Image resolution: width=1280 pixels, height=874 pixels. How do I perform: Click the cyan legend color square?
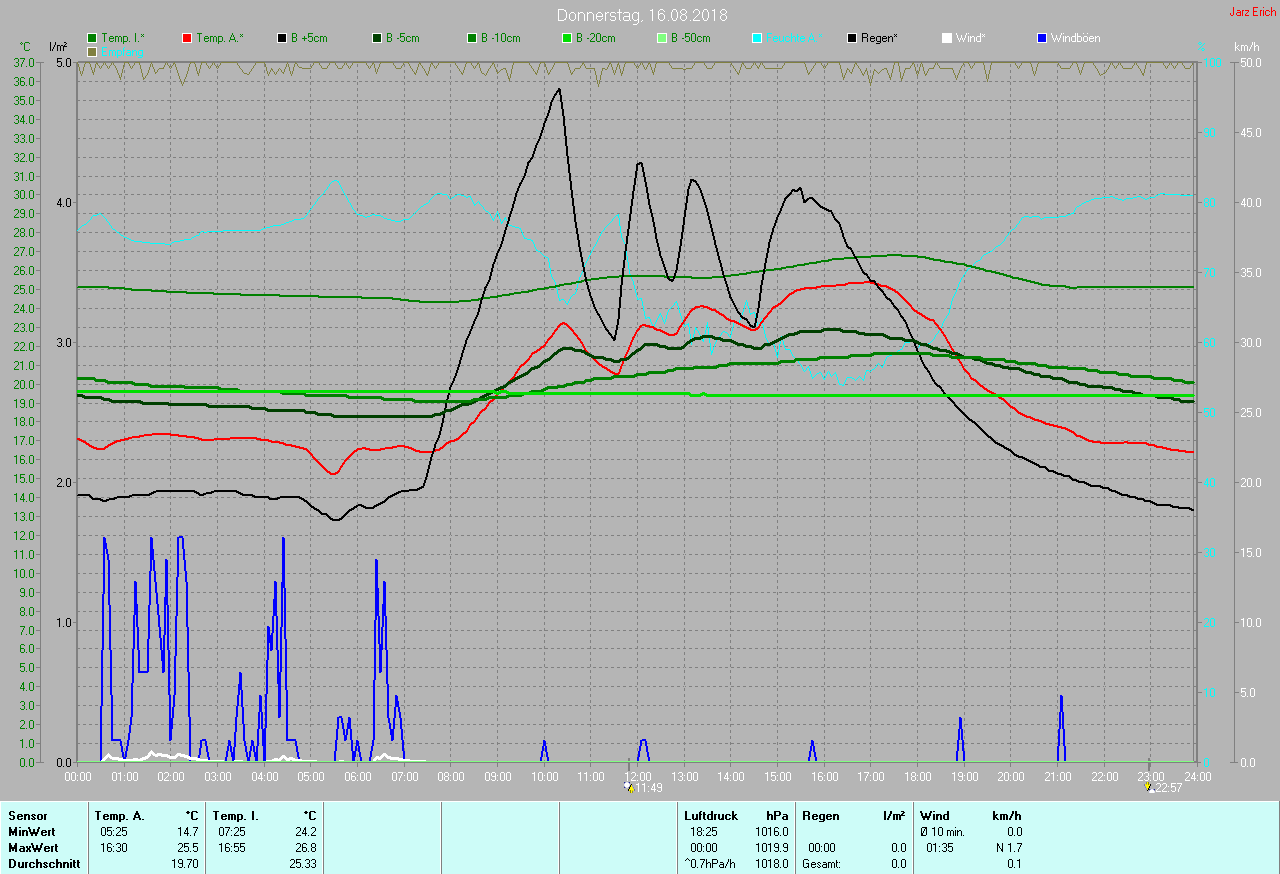click(757, 38)
